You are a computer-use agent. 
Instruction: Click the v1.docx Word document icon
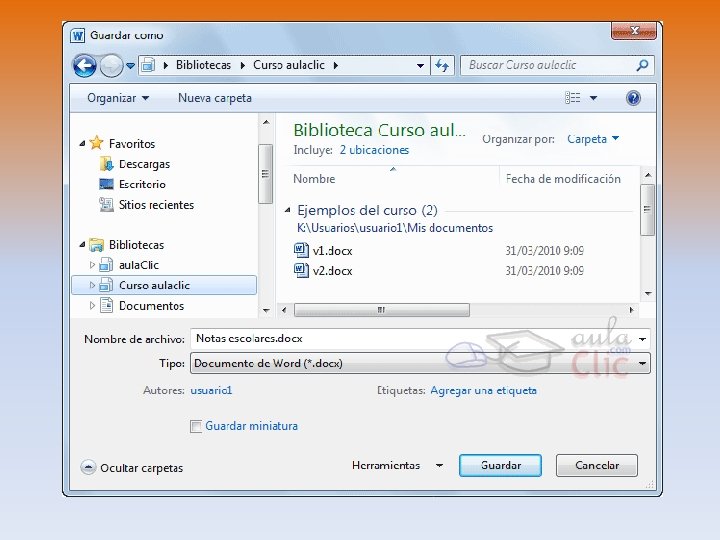301,250
